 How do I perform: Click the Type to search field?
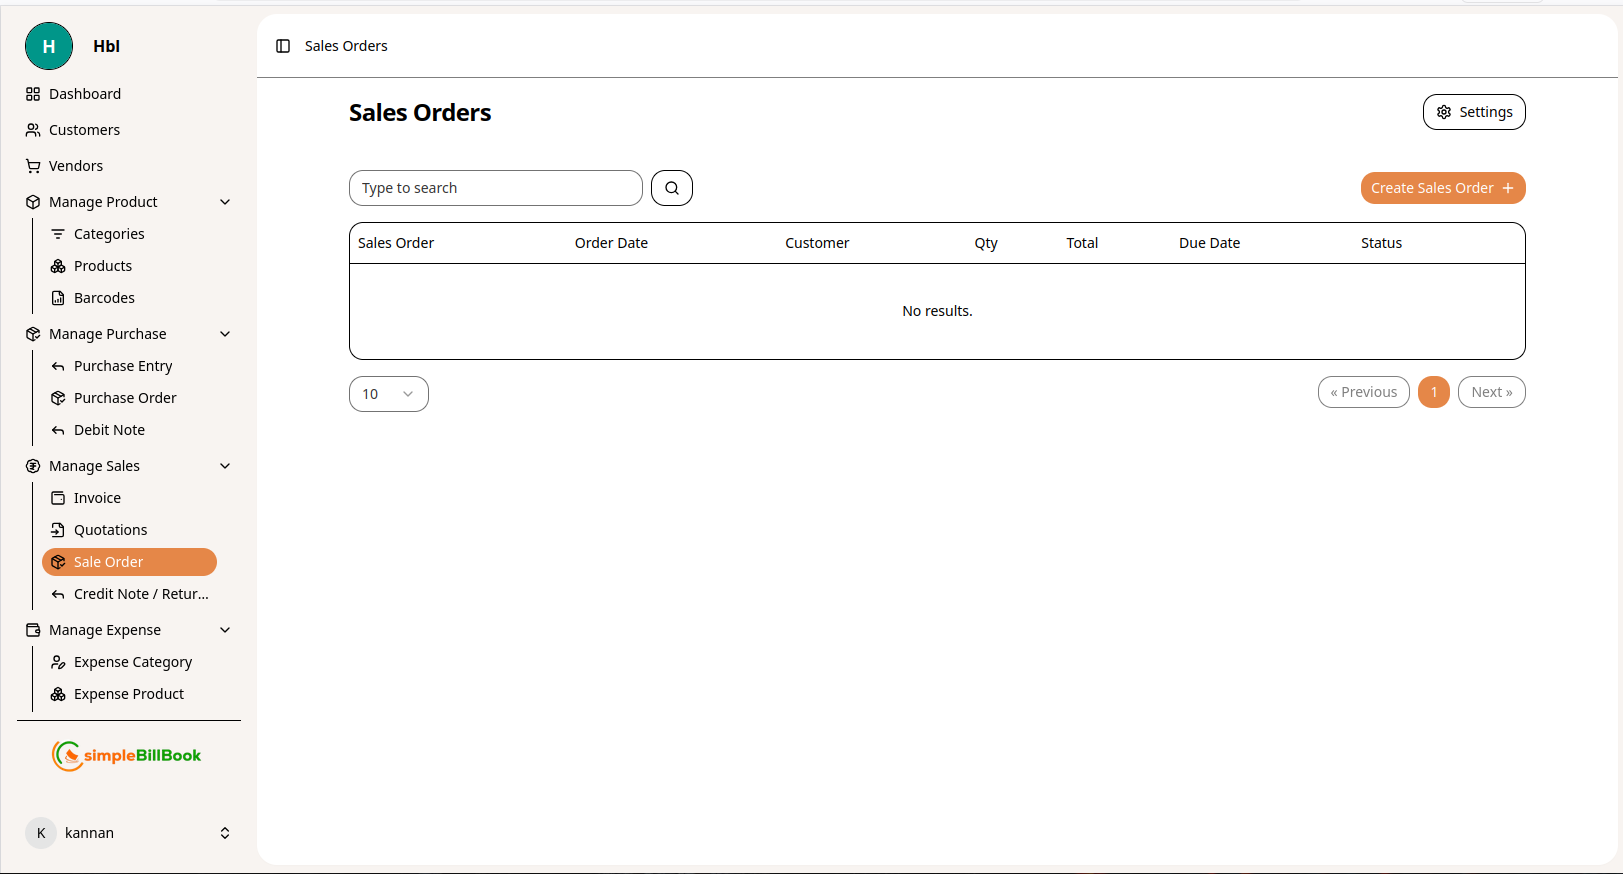pyautogui.click(x=495, y=188)
